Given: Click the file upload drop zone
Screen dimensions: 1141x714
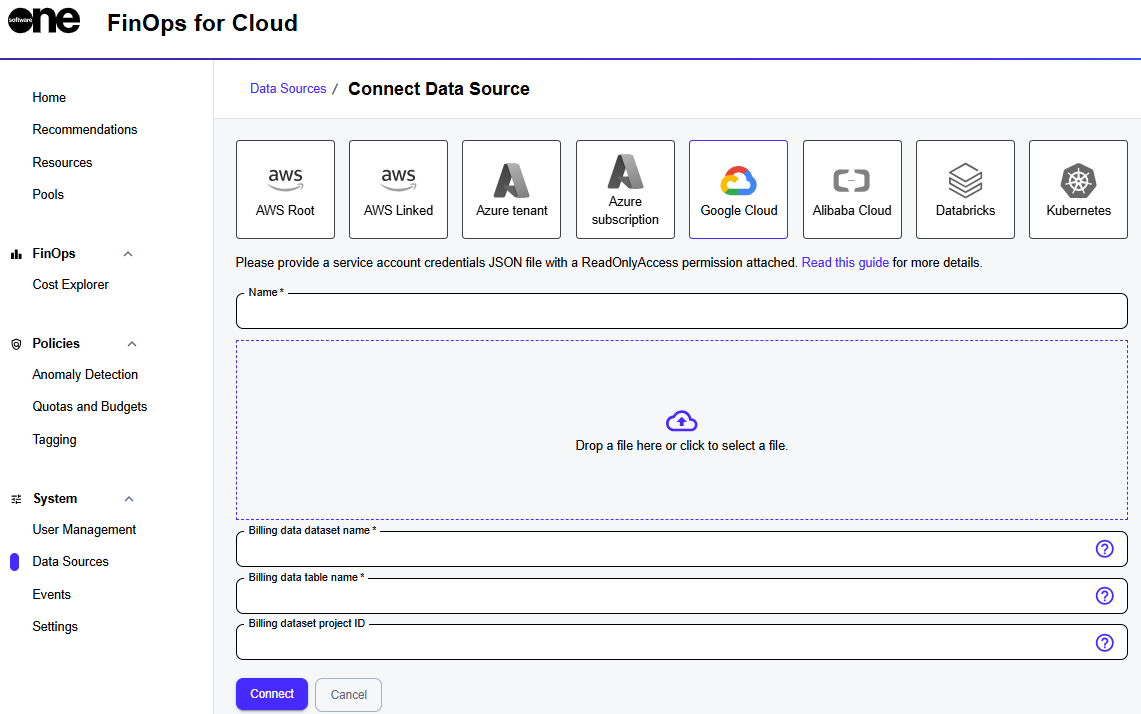Looking at the screenshot, I should (681, 430).
